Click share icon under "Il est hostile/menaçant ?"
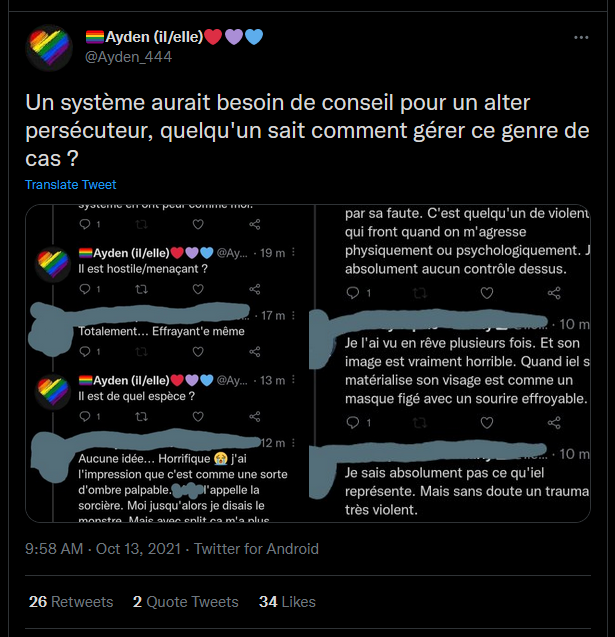The width and height of the screenshot is (615, 637). [255, 289]
